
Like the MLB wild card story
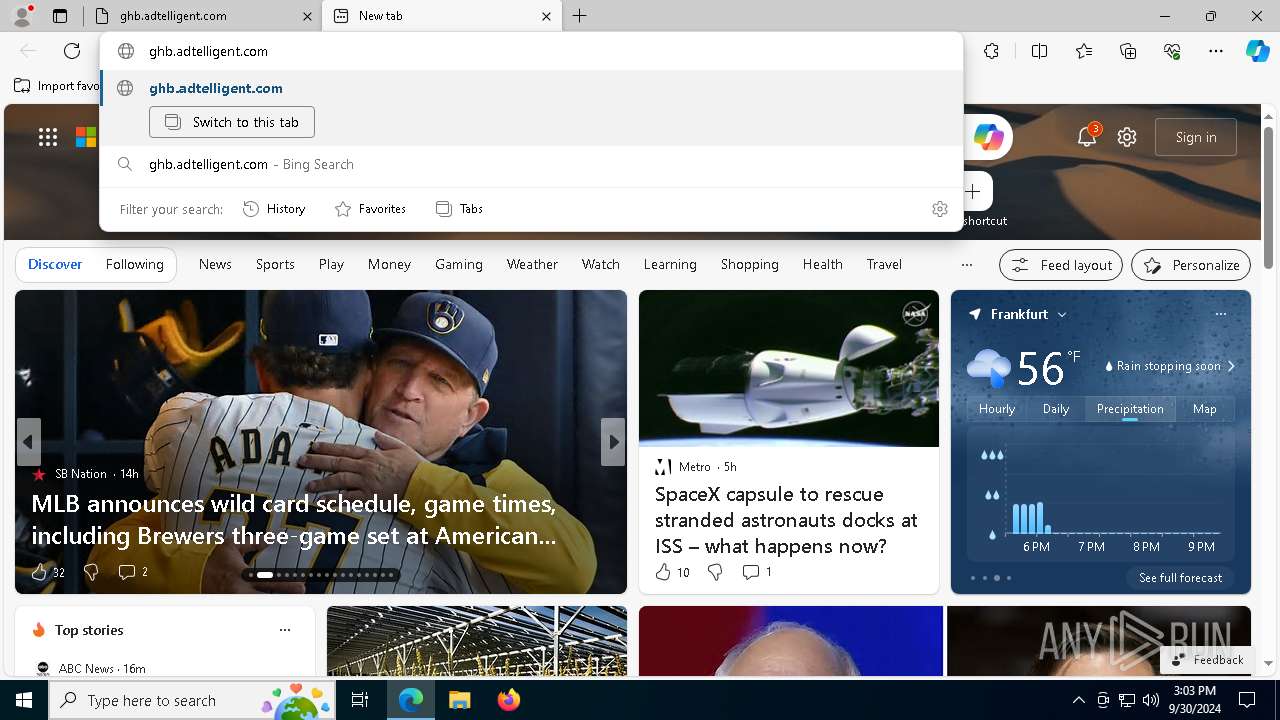pyautogui.click(x=39, y=572)
